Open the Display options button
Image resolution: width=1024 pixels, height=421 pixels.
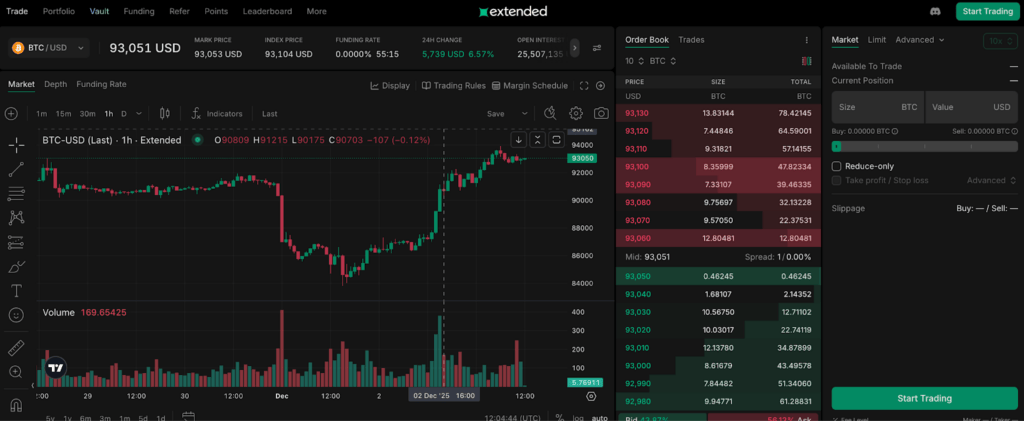point(390,86)
